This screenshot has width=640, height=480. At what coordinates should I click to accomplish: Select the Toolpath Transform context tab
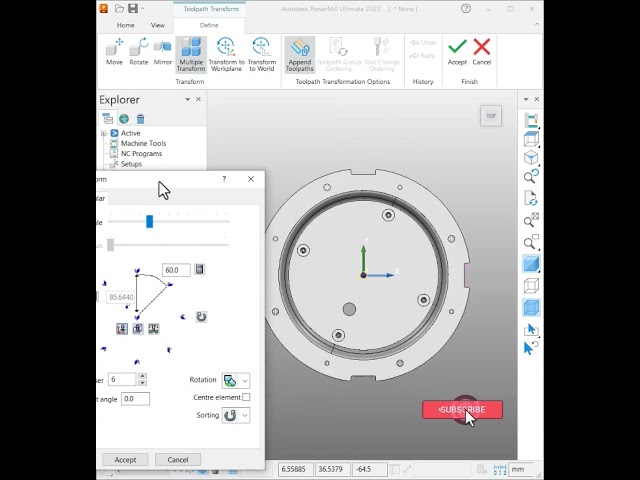pos(211,9)
